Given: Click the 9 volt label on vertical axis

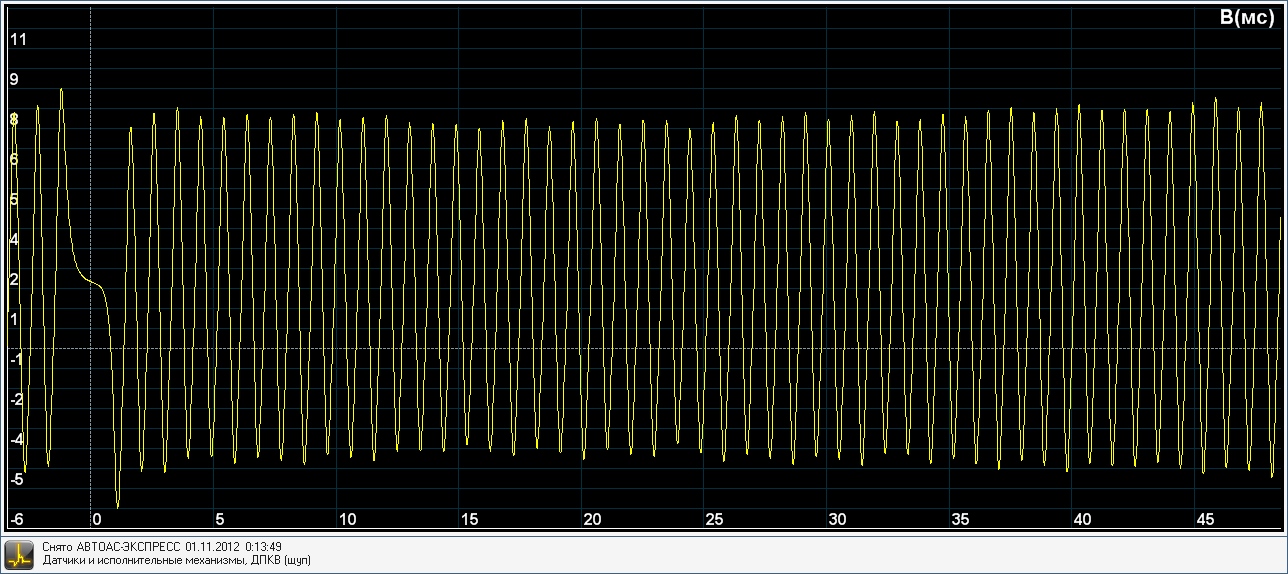Looking at the screenshot, I should point(14,79).
